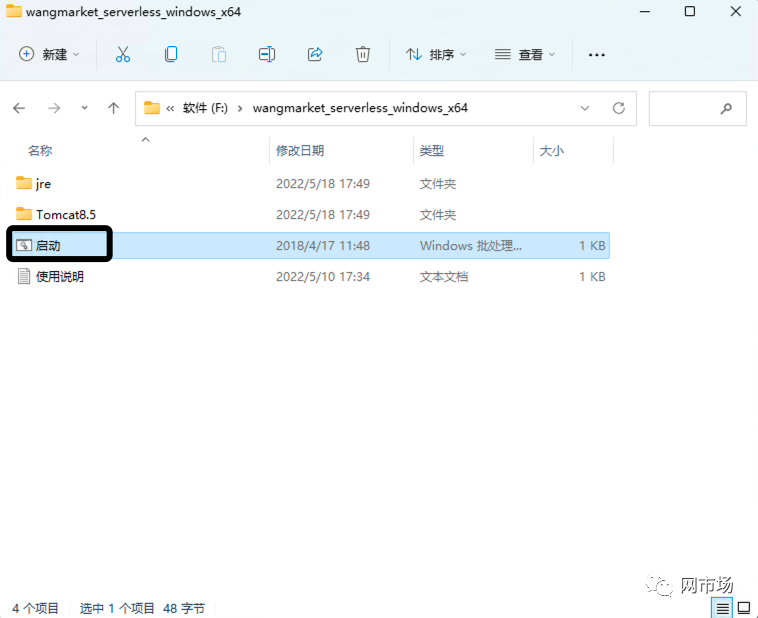
Task: Maximize the Explorer window
Action: 690,11
